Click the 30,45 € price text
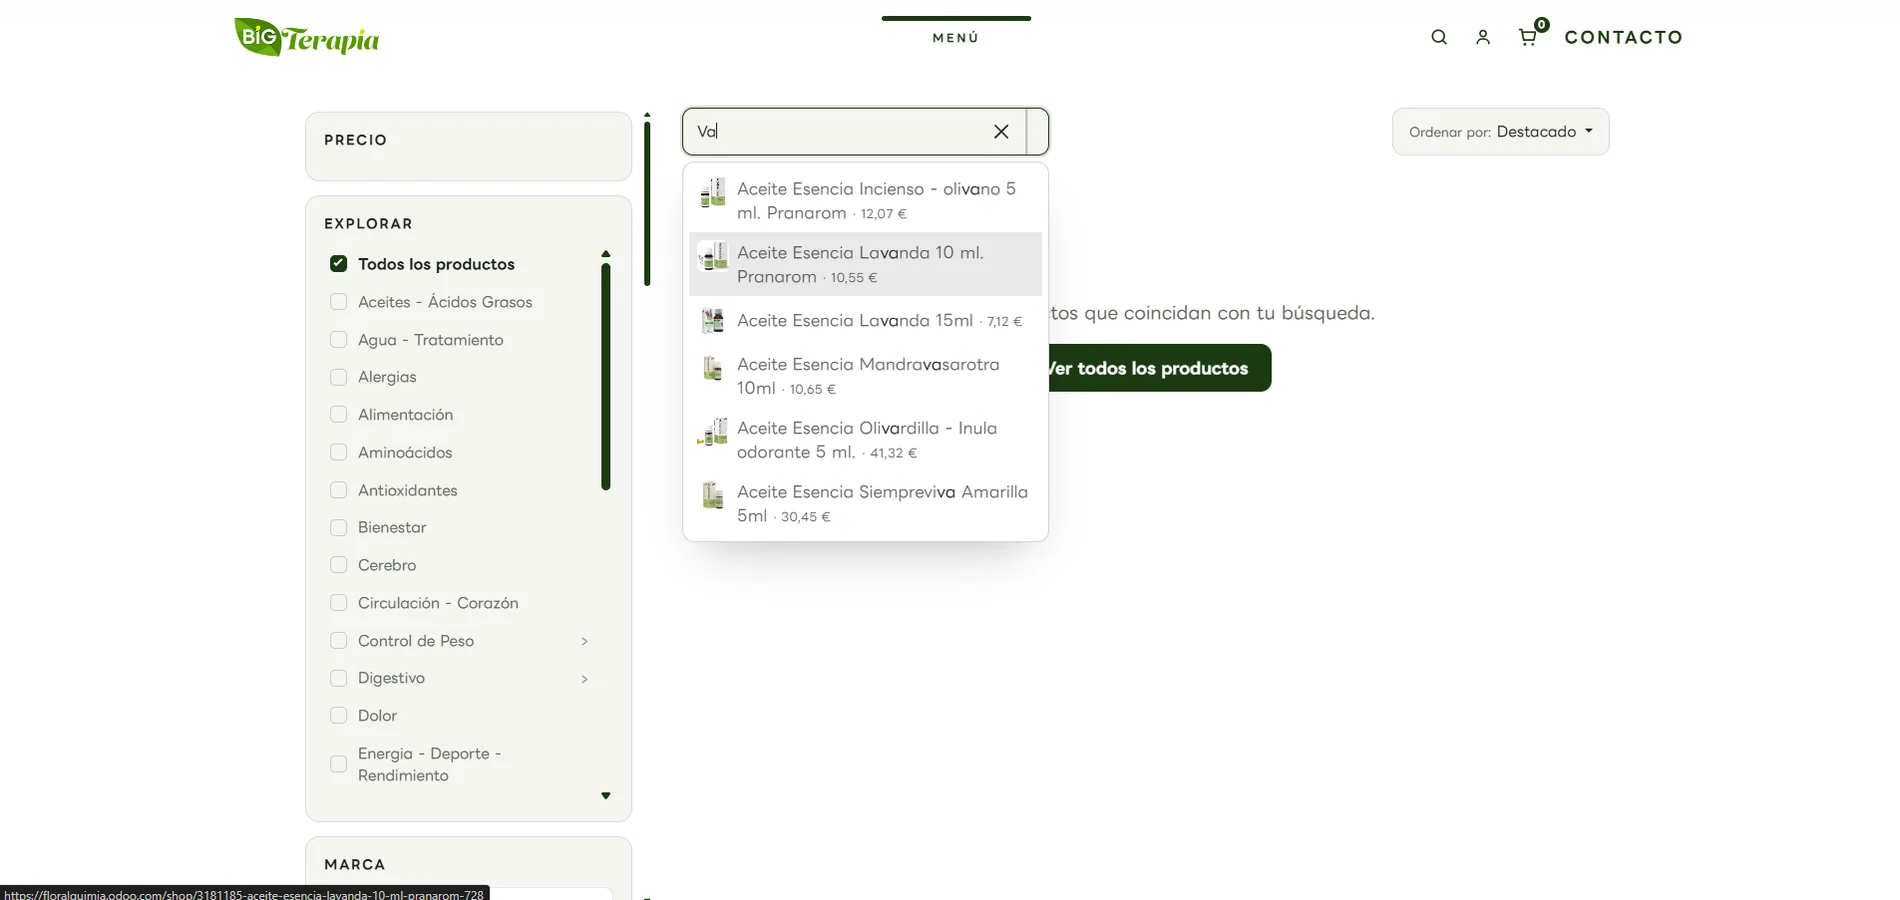Screen dimensions: 1900x900 [x=806, y=517]
